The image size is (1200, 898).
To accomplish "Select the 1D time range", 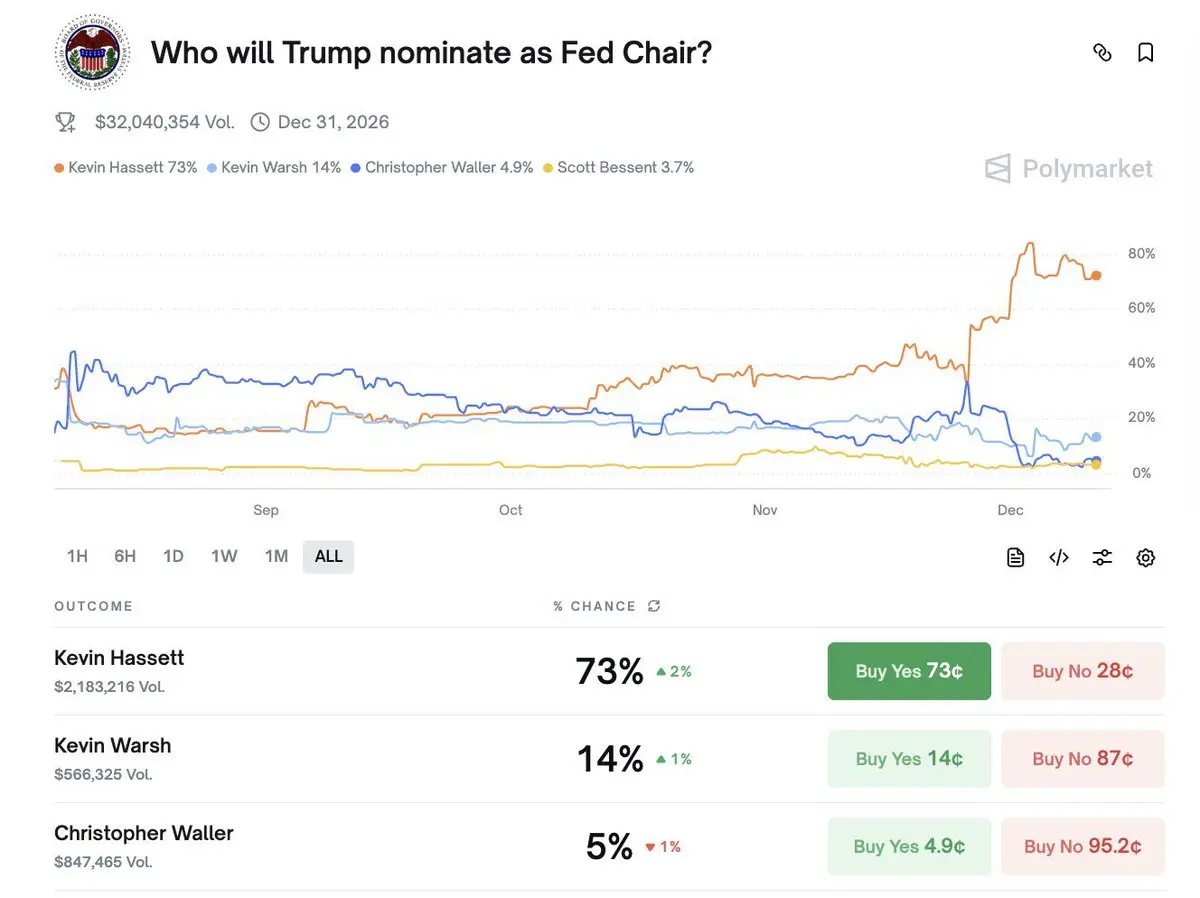I will point(173,556).
